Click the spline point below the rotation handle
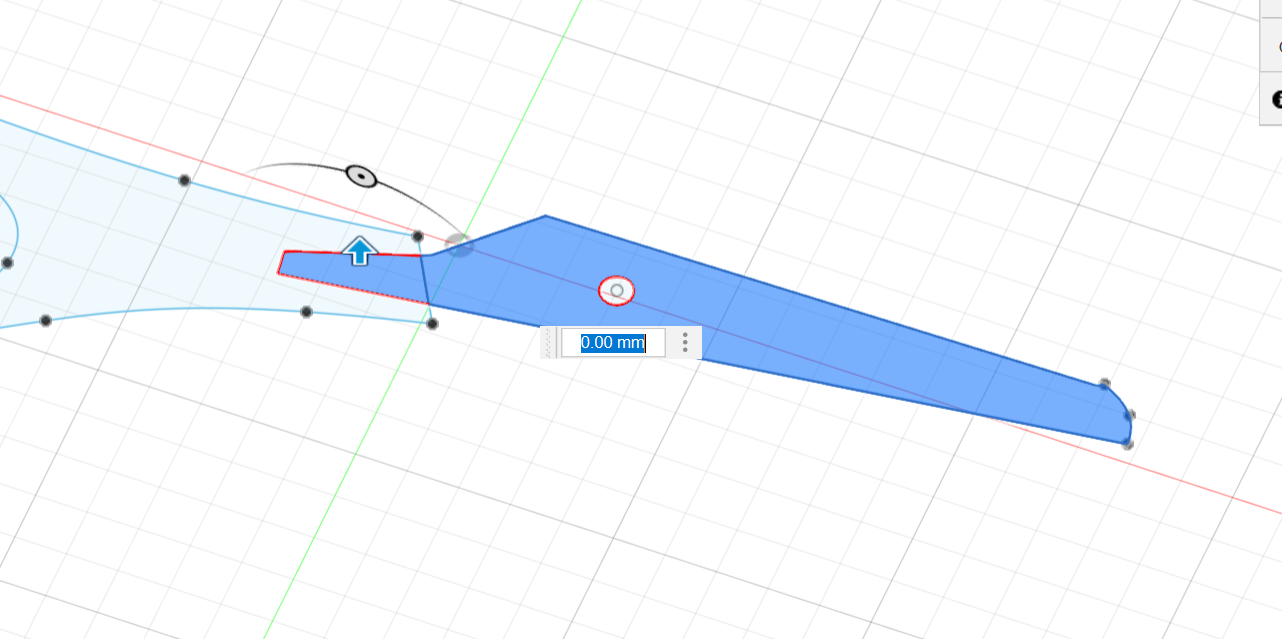 point(184,180)
